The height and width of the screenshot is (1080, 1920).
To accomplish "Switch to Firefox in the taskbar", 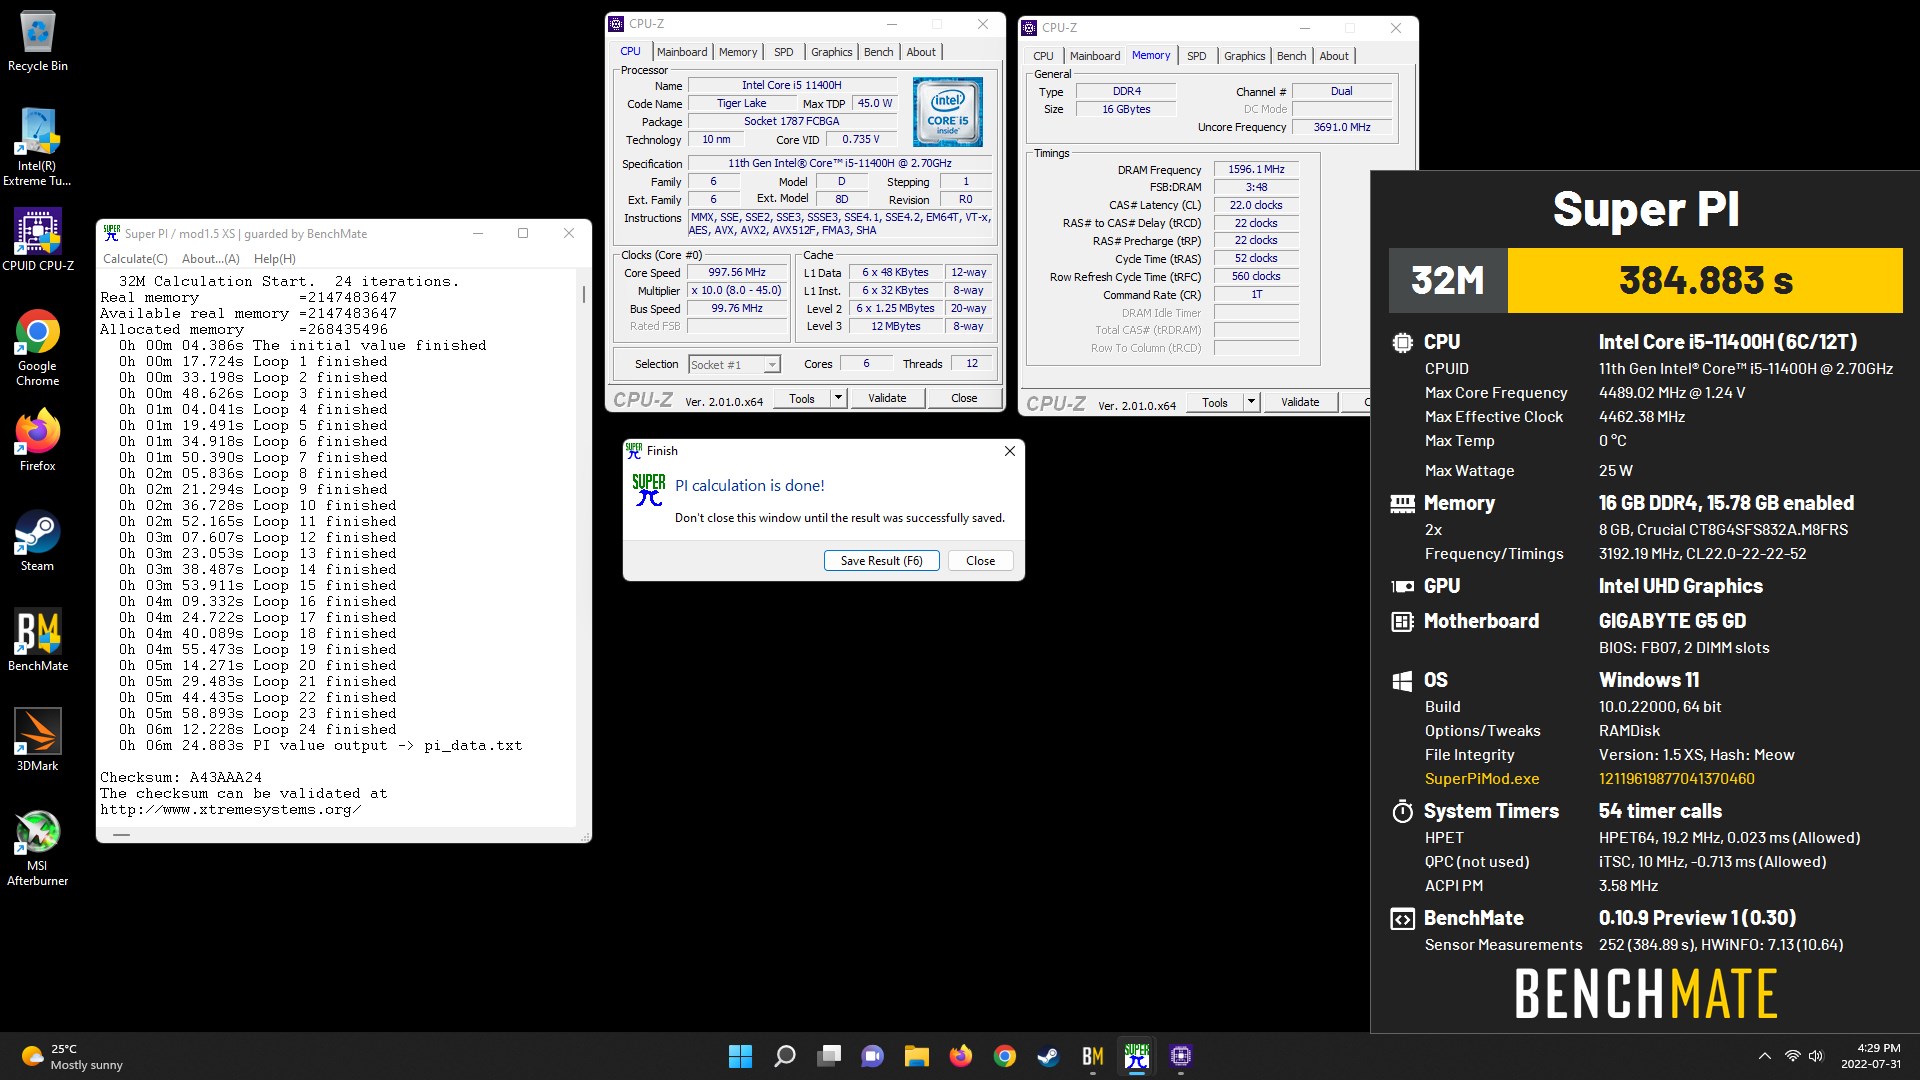I will pos(961,1056).
